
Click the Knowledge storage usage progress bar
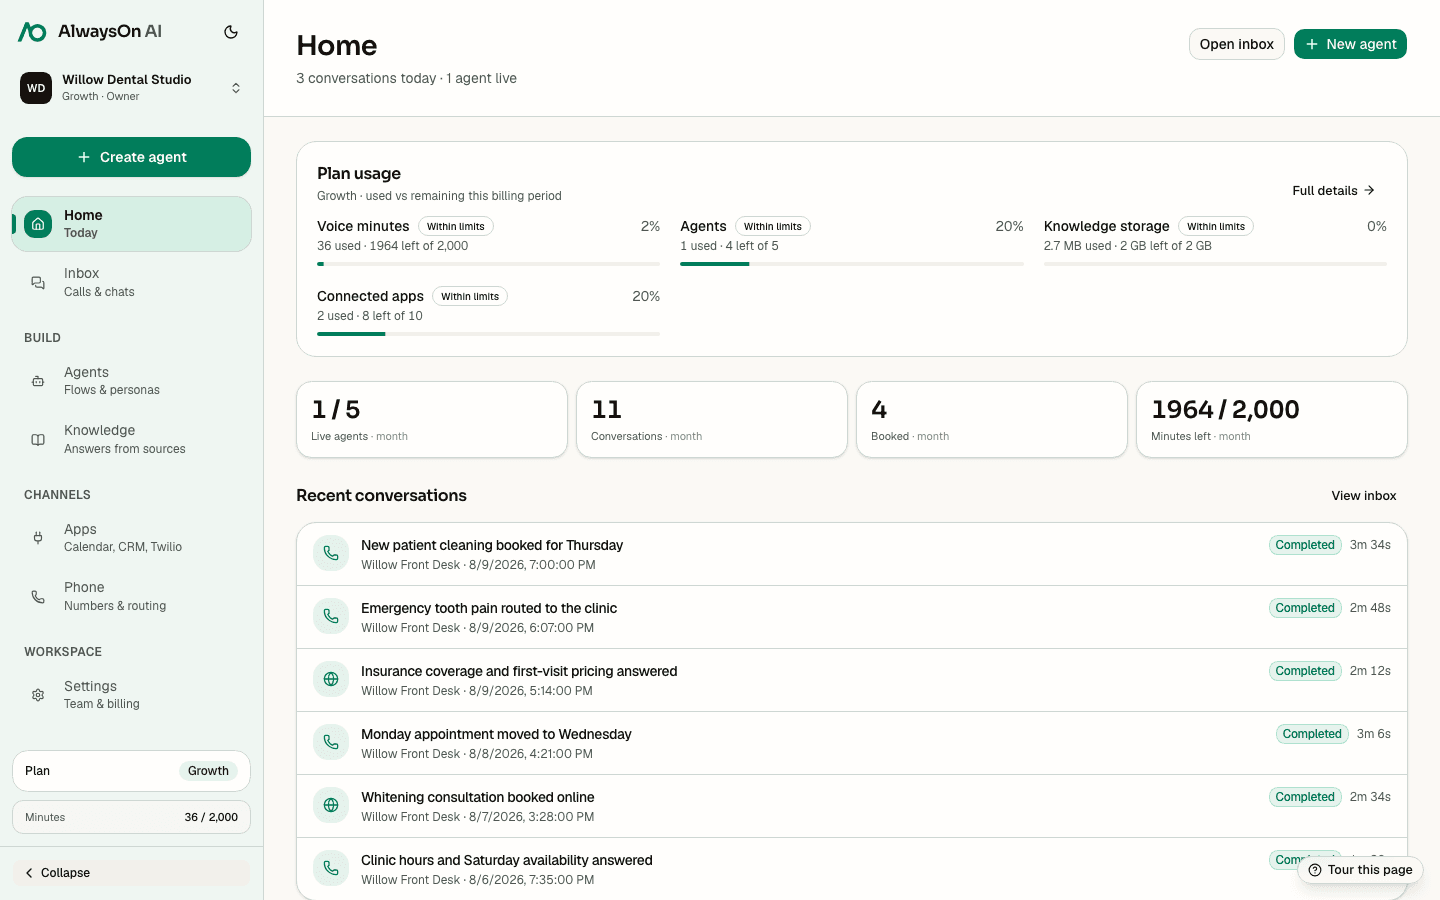coord(1215,264)
